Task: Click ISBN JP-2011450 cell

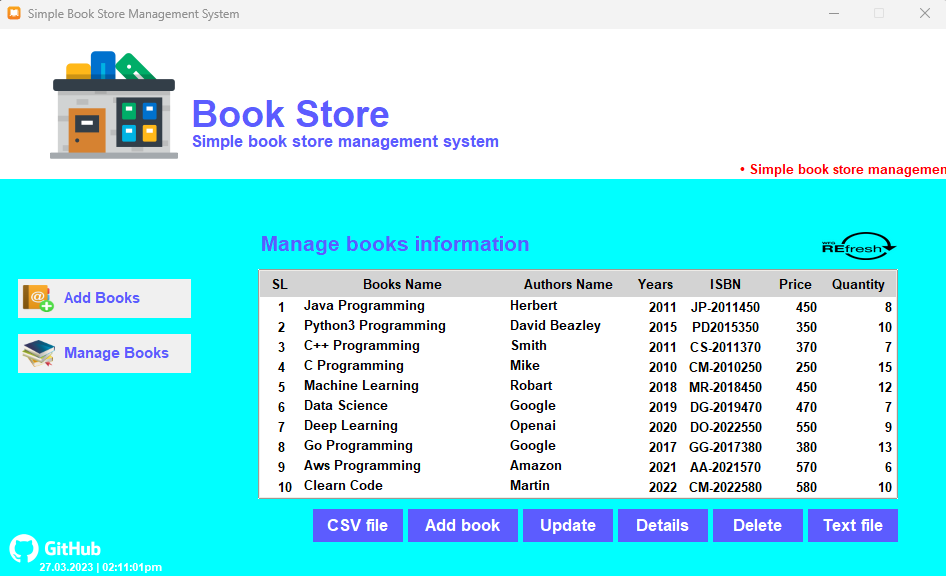Action: click(725, 308)
